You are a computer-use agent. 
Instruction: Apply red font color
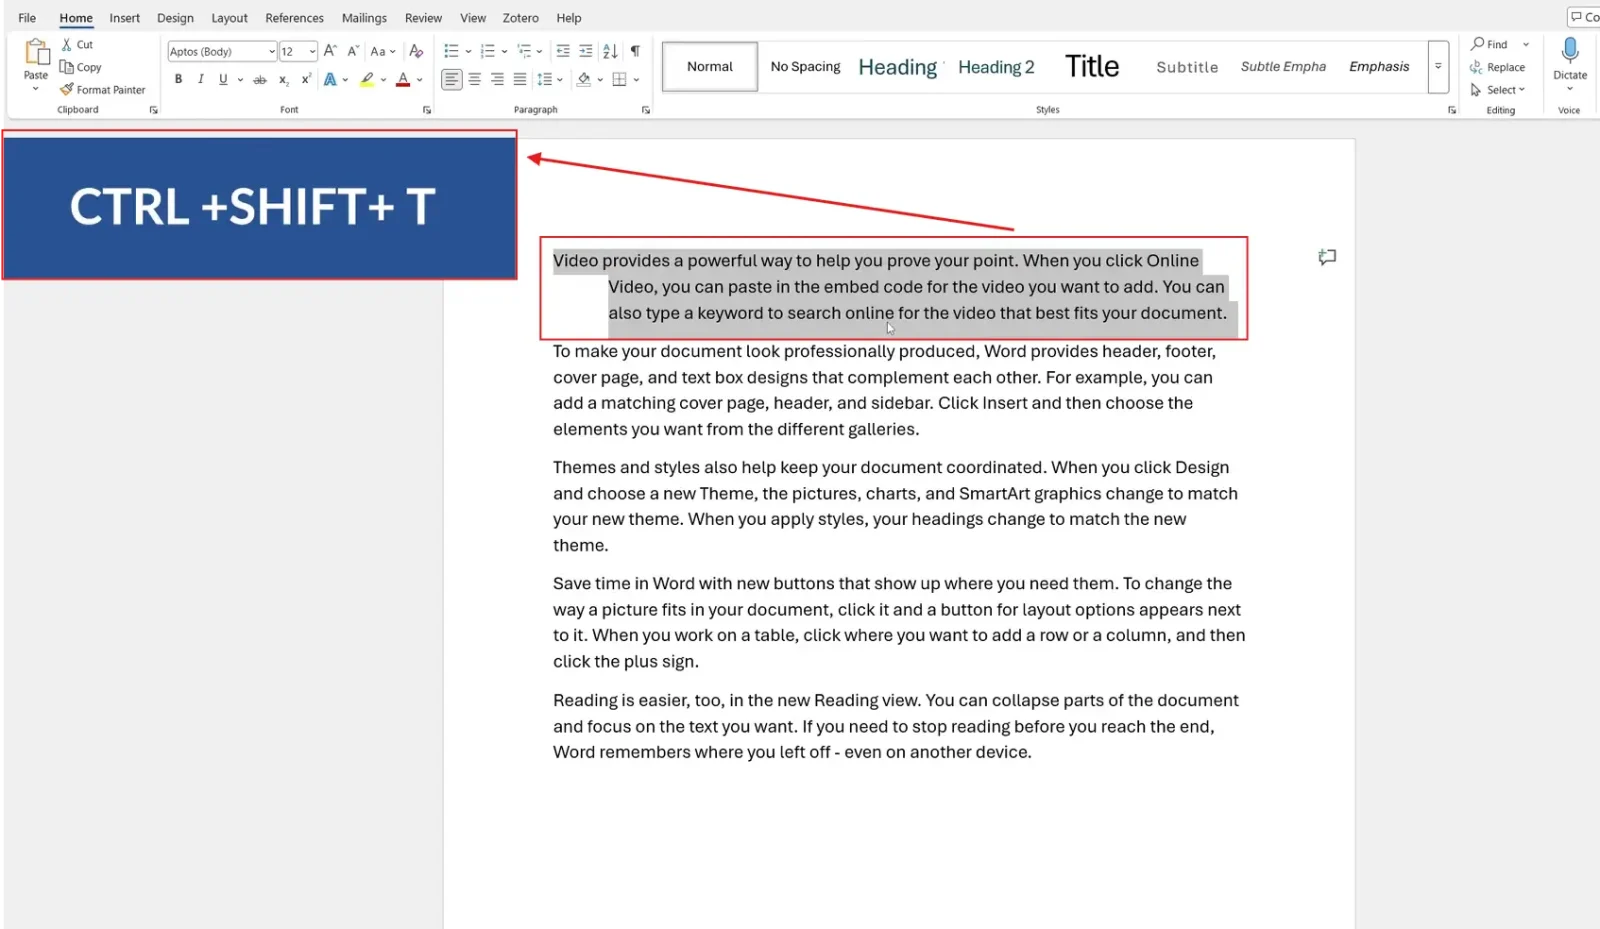coord(403,79)
